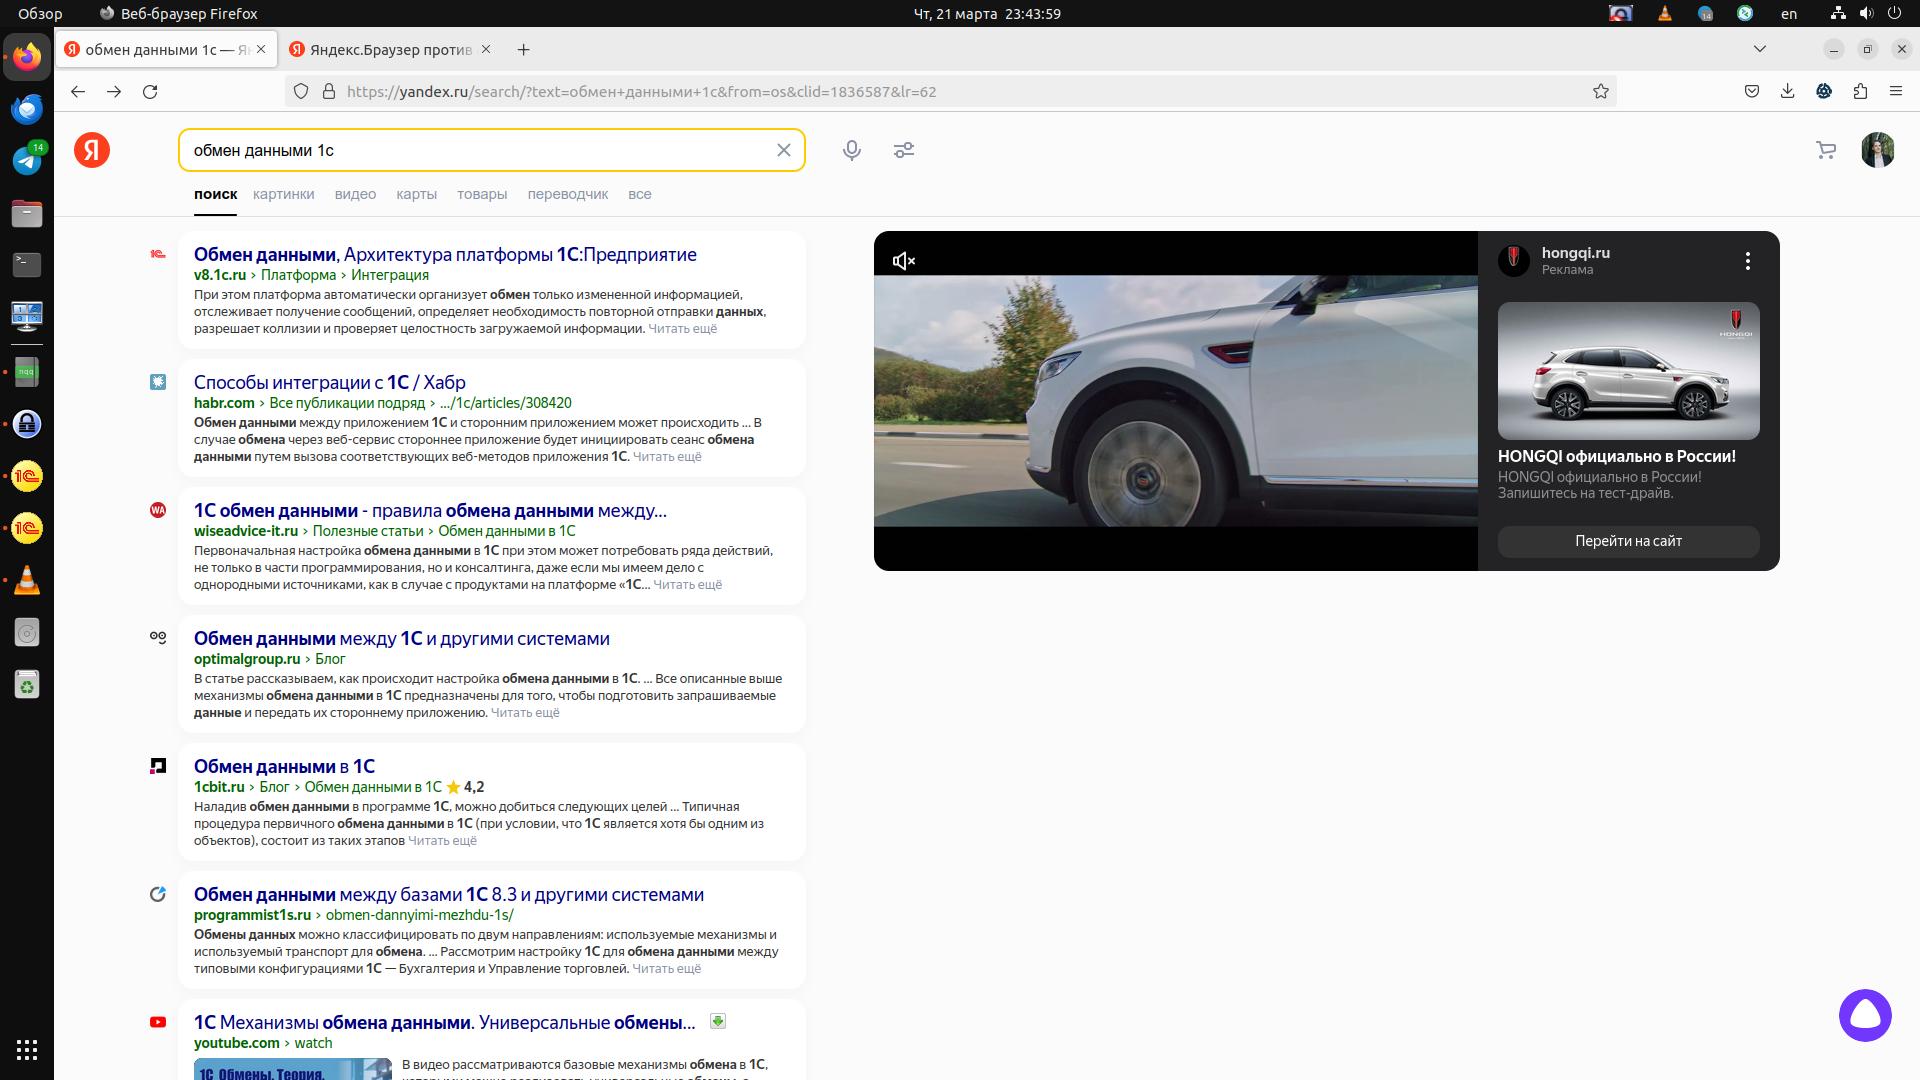Viewport: 1920px width, 1080px height.
Task: Open Thunderbird mail from the dock
Action: pyautogui.click(x=27, y=109)
